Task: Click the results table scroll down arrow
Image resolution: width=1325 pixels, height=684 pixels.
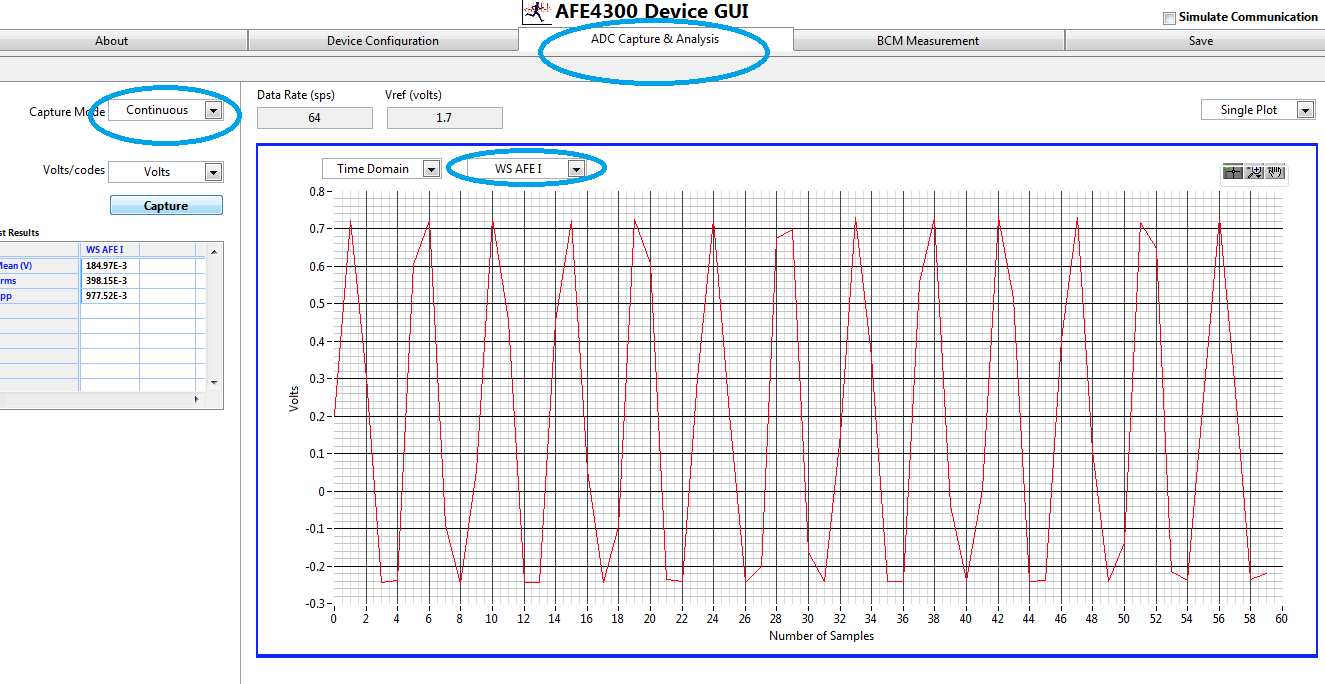Action: click(212, 383)
